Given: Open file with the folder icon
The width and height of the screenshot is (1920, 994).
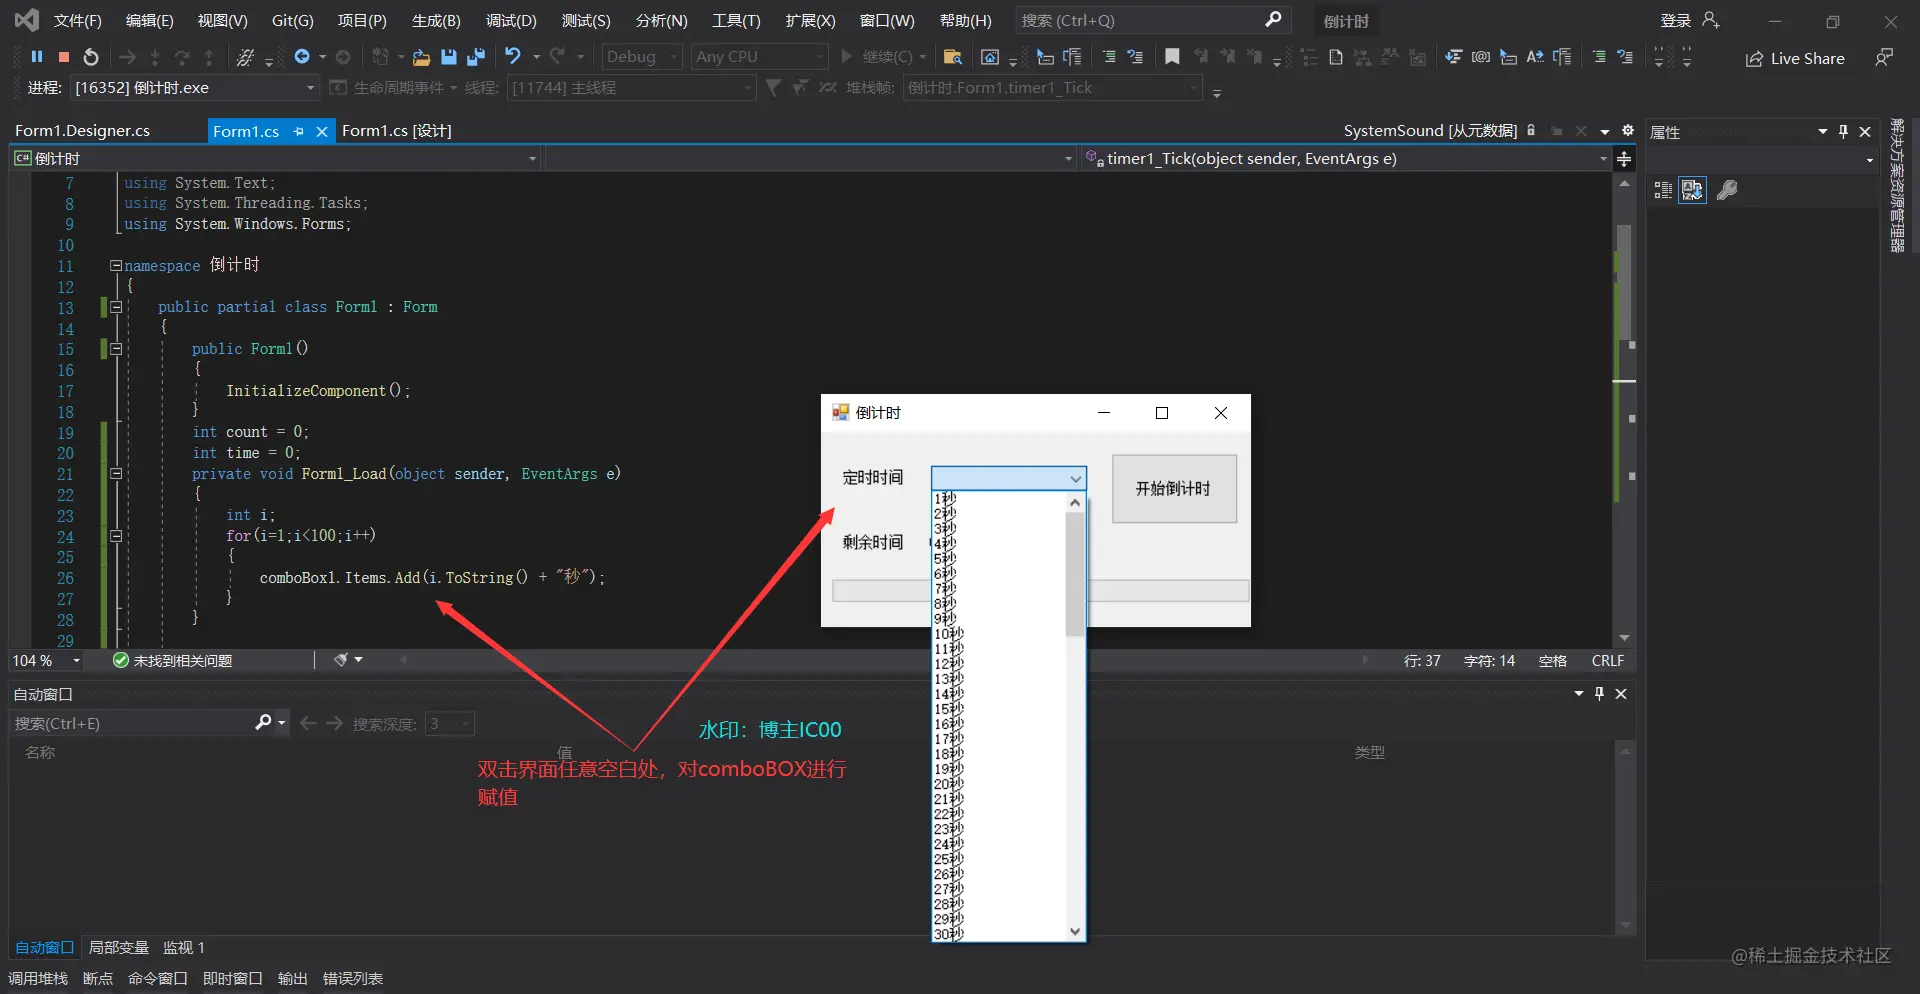Looking at the screenshot, I should click(x=422, y=57).
